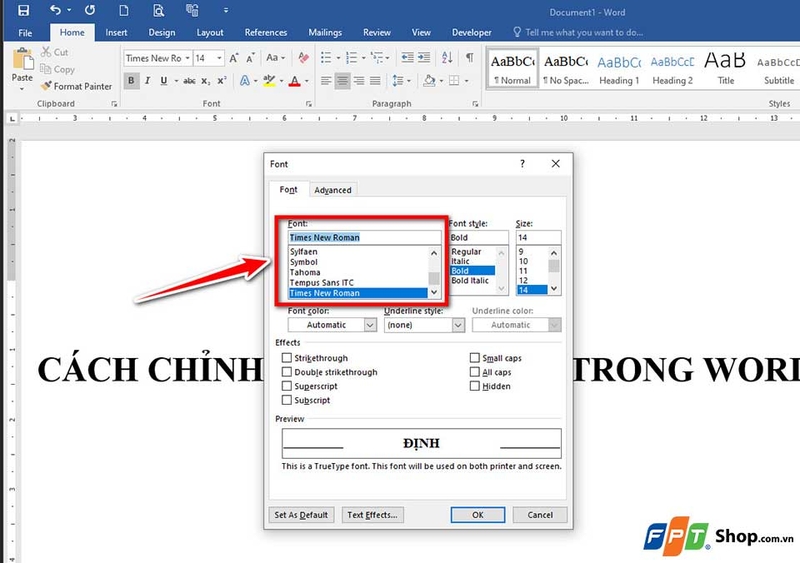Expand the Underline style dropdown
This screenshot has height=563, width=800.
458,325
